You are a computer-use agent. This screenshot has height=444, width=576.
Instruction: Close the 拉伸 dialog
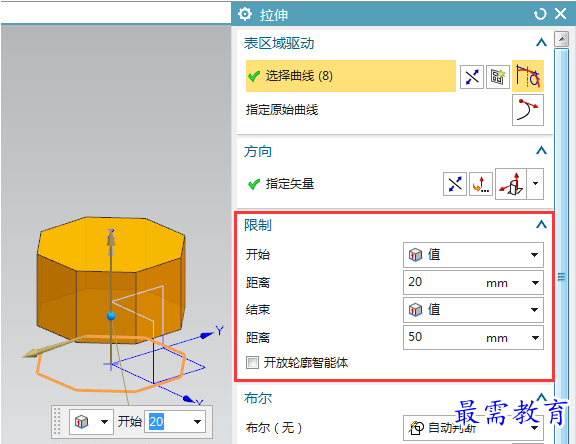(x=561, y=14)
